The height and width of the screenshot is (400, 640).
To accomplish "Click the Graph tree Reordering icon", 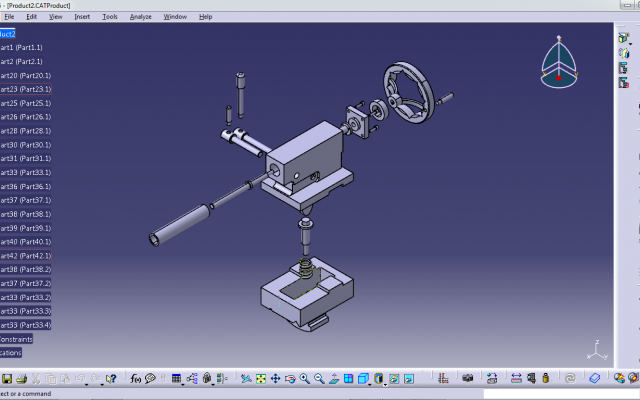I will (x=623, y=68).
